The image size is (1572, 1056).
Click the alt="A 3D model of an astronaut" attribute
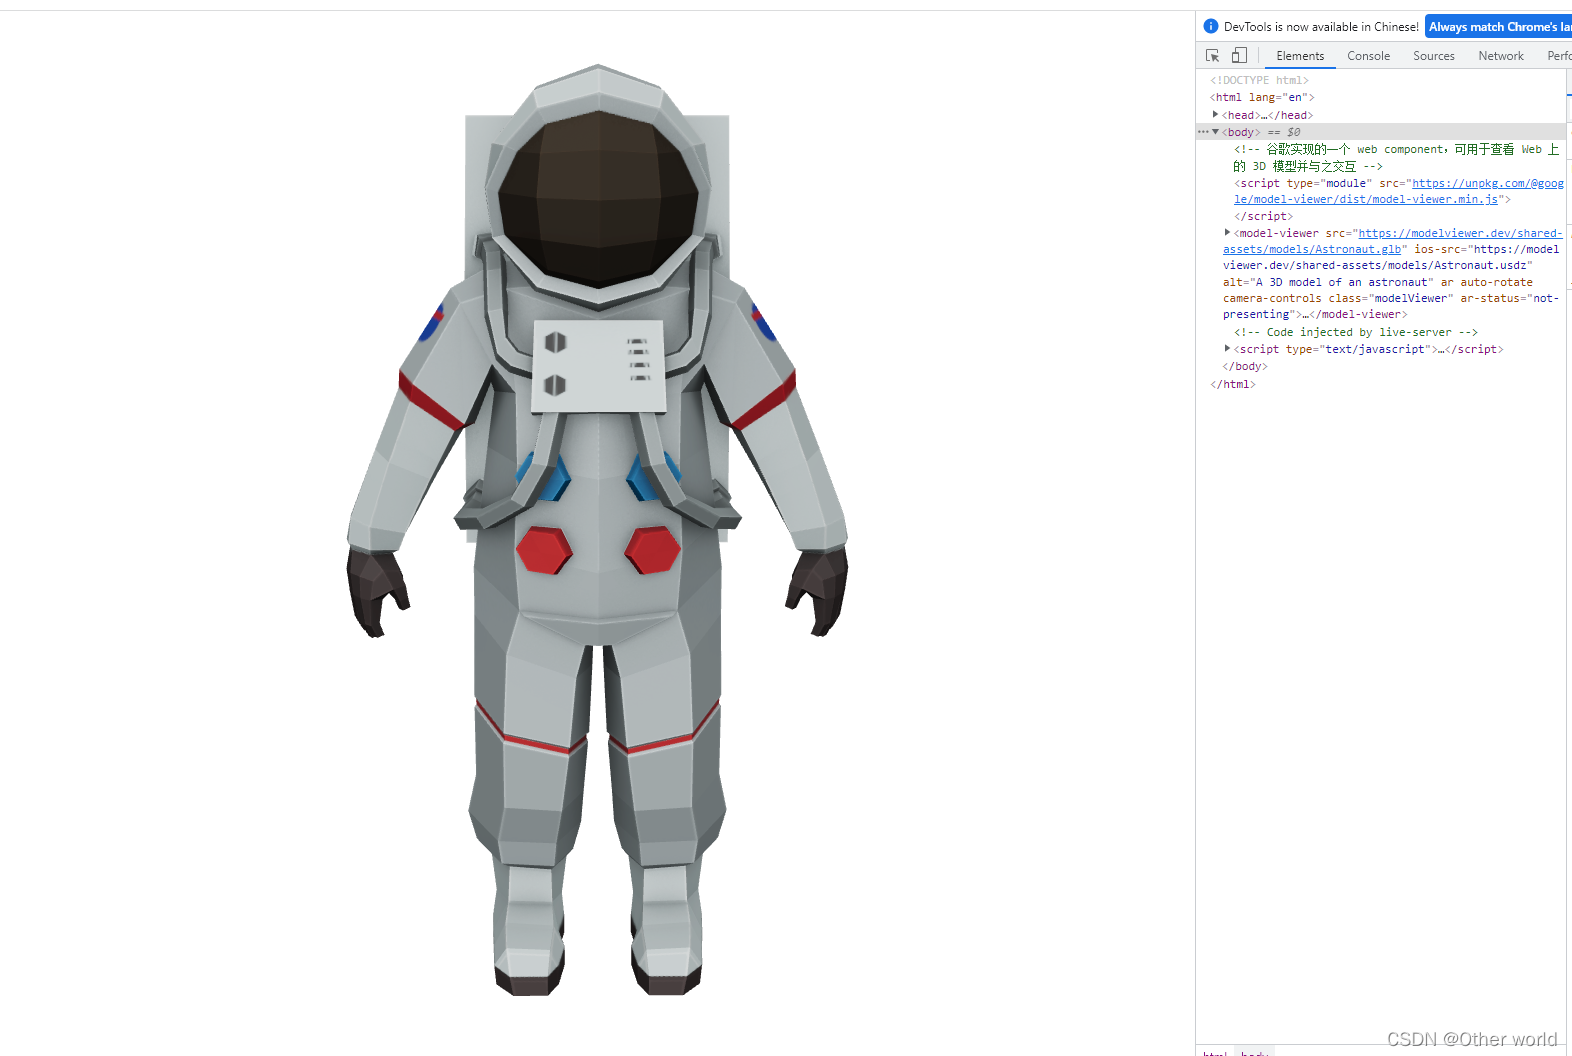[1328, 282]
